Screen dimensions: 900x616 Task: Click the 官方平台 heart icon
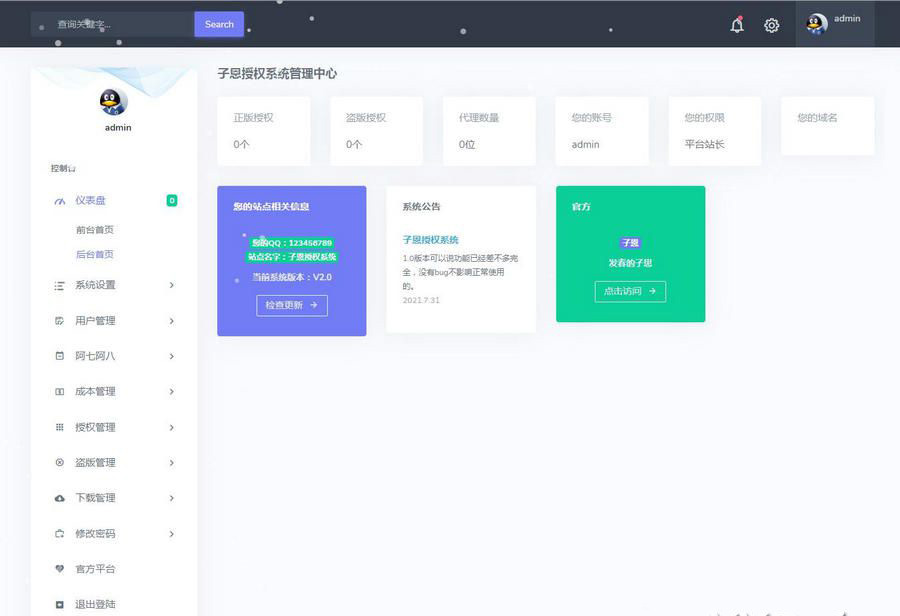click(x=59, y=569)
